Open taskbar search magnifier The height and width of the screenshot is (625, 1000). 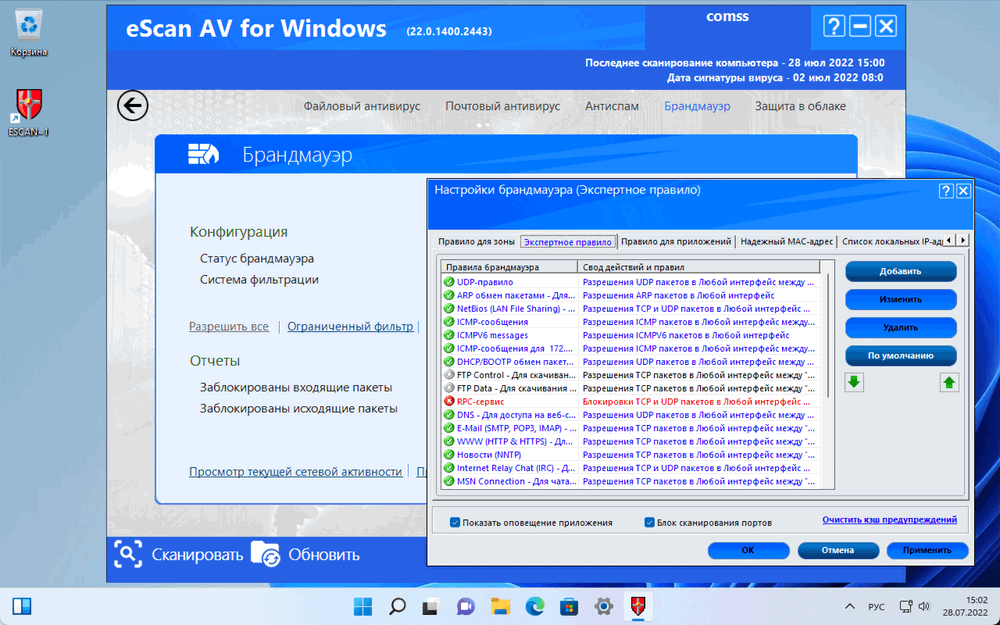coord(397,606)
